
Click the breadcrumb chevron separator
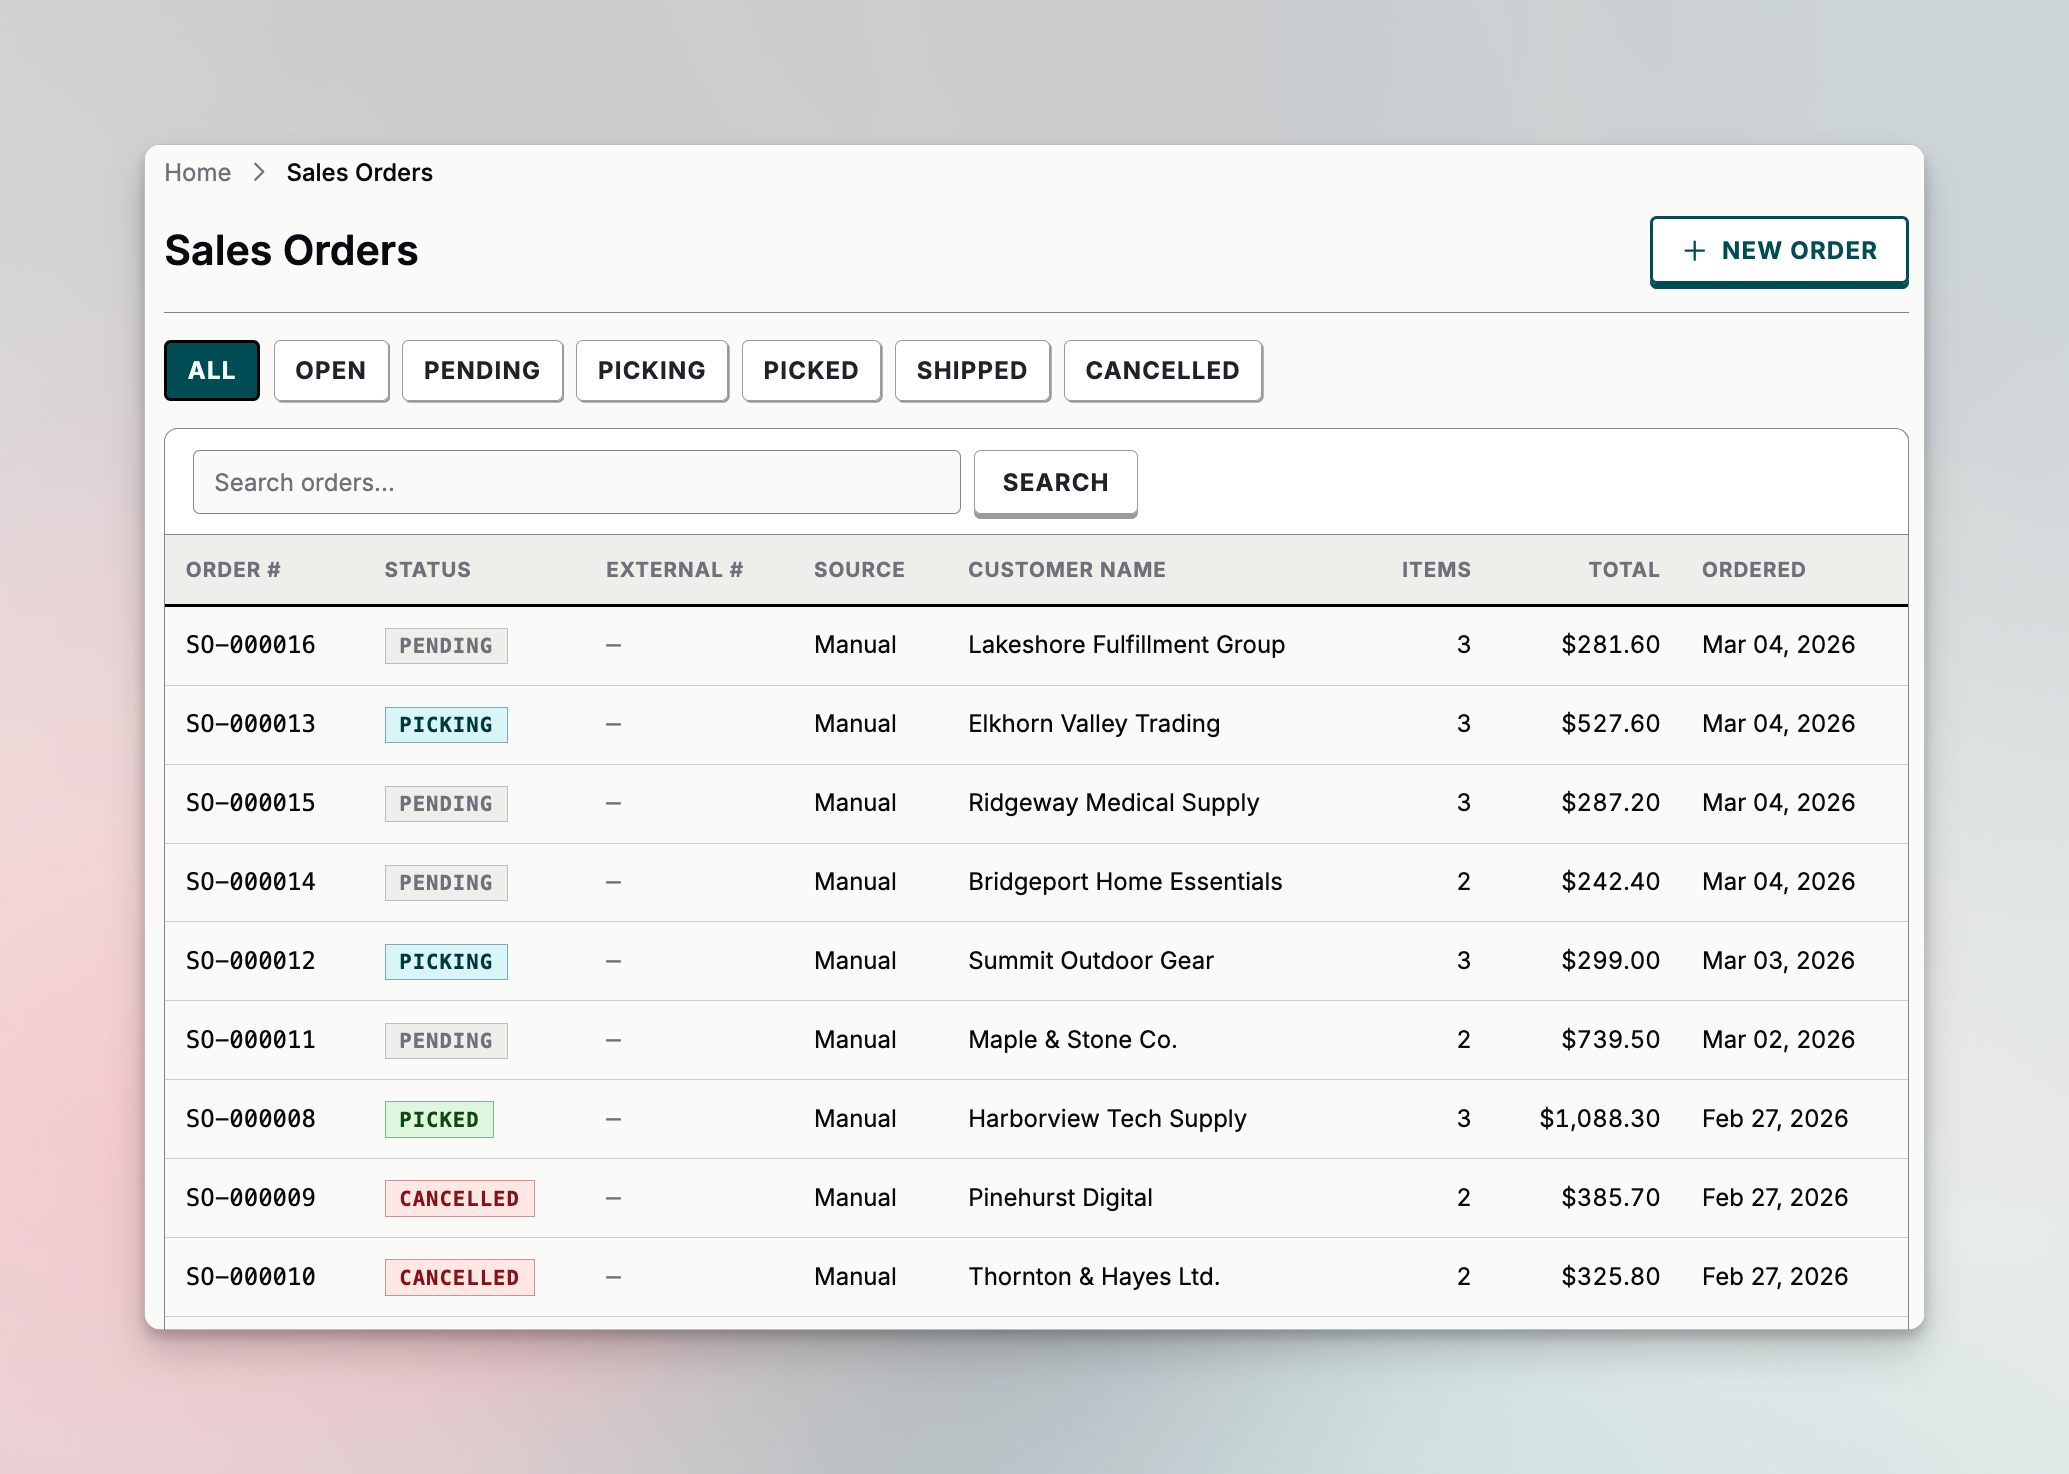(x=258, y=172)
